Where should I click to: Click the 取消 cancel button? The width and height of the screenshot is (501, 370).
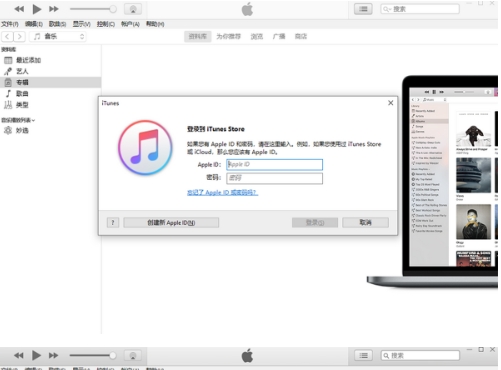[365, 223]
